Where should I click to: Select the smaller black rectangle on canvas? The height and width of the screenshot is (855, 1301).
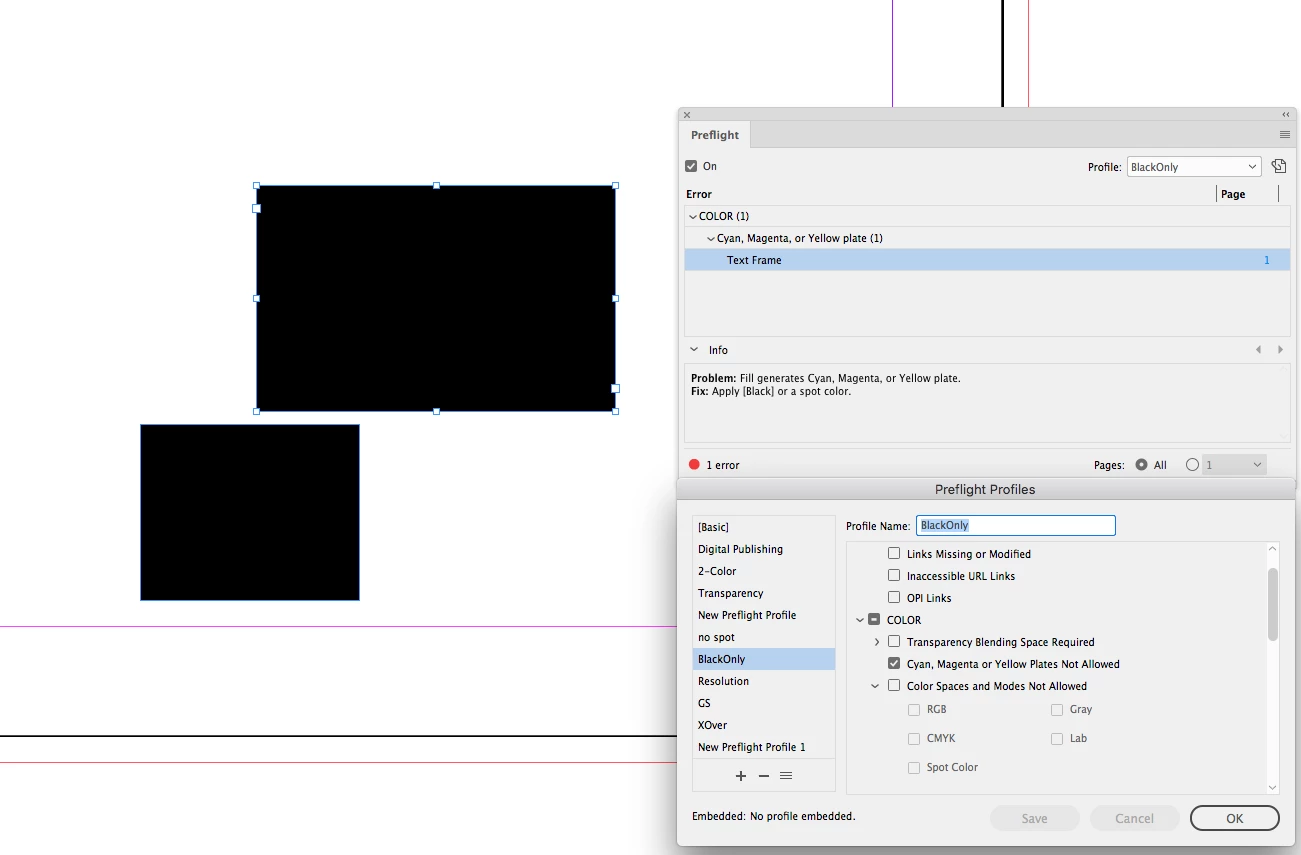click(250, 512)
